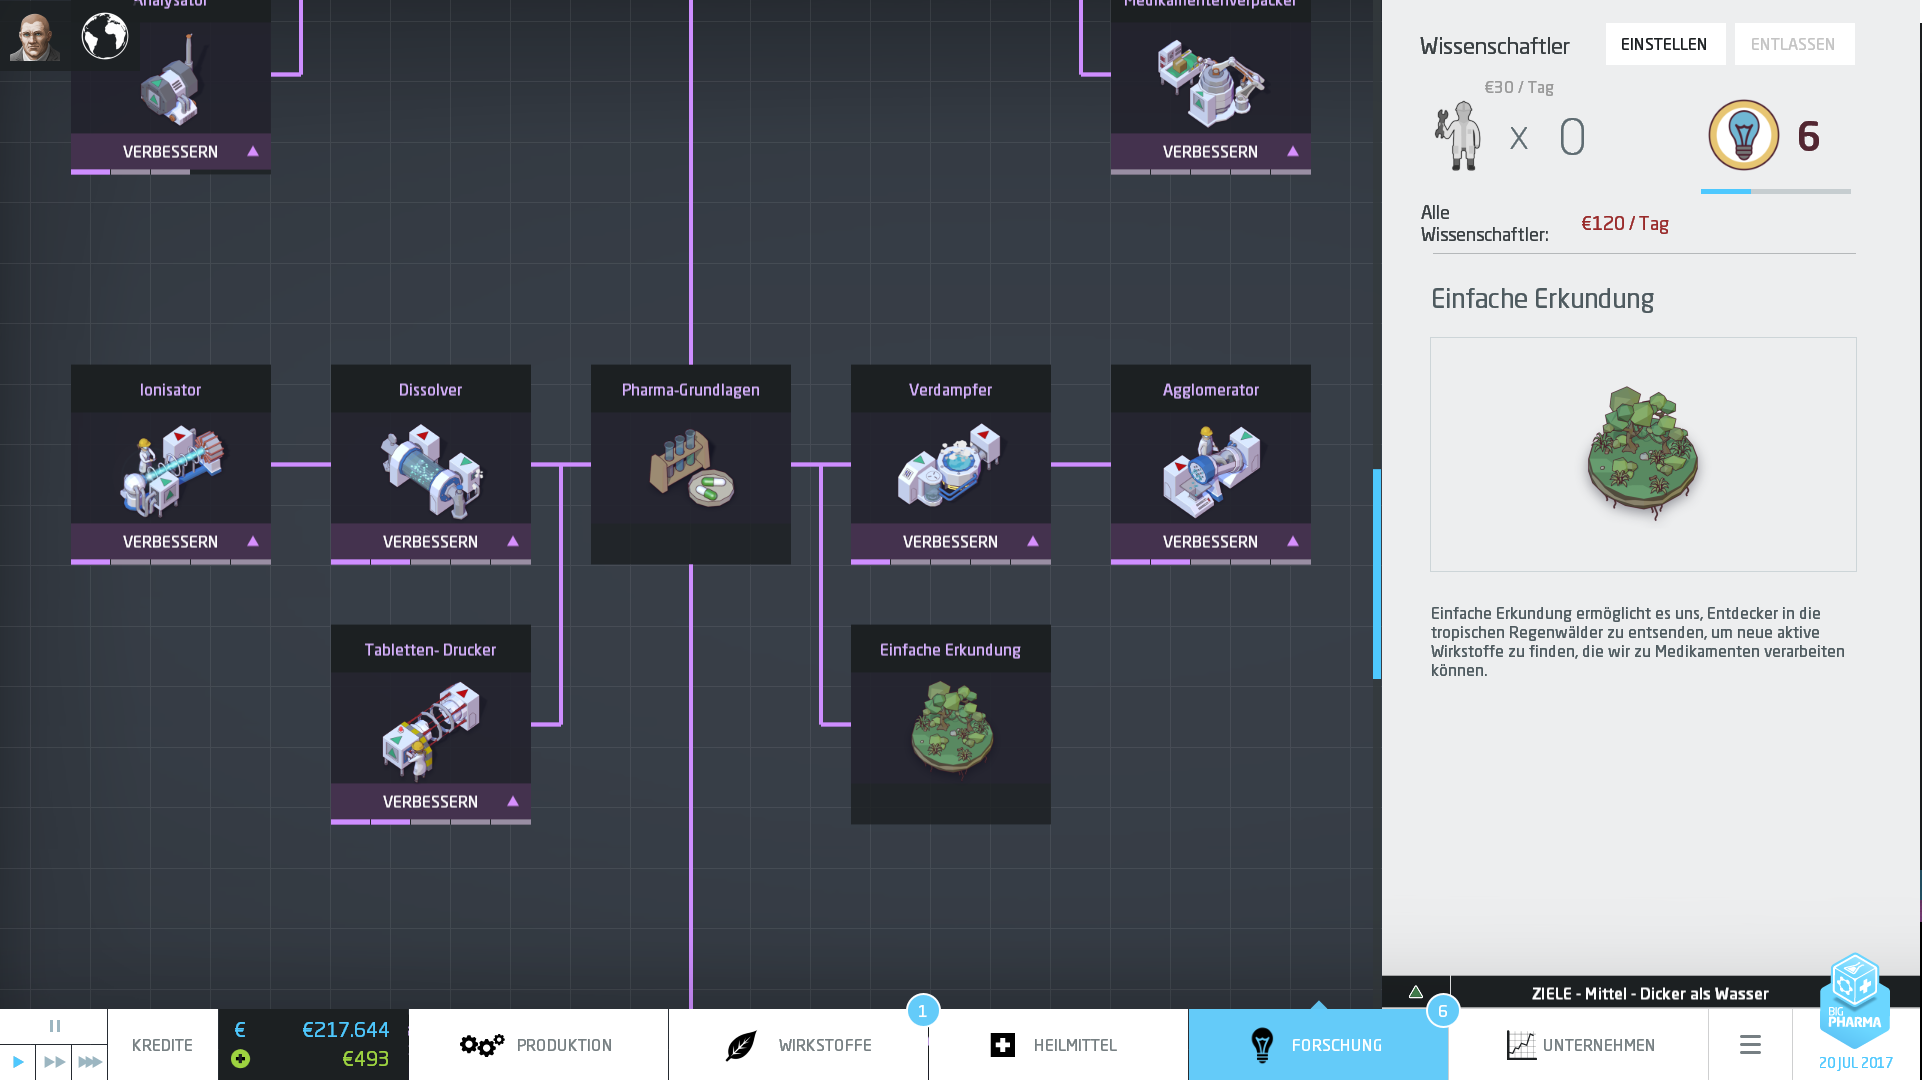Image resolution: width=1922 pixels, height=1080 pixels.
Task: Click the Forschung lightbulb icon
Action: tap(1262, 1045)
